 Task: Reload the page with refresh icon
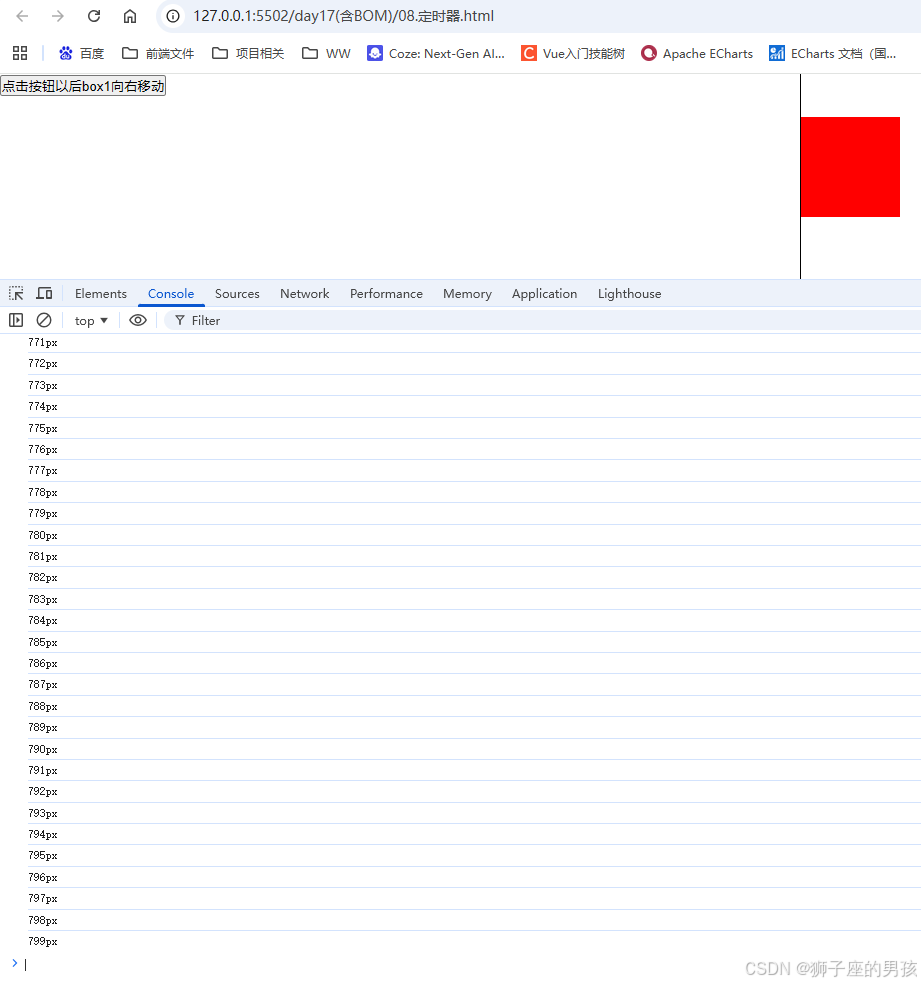(94, 16)
